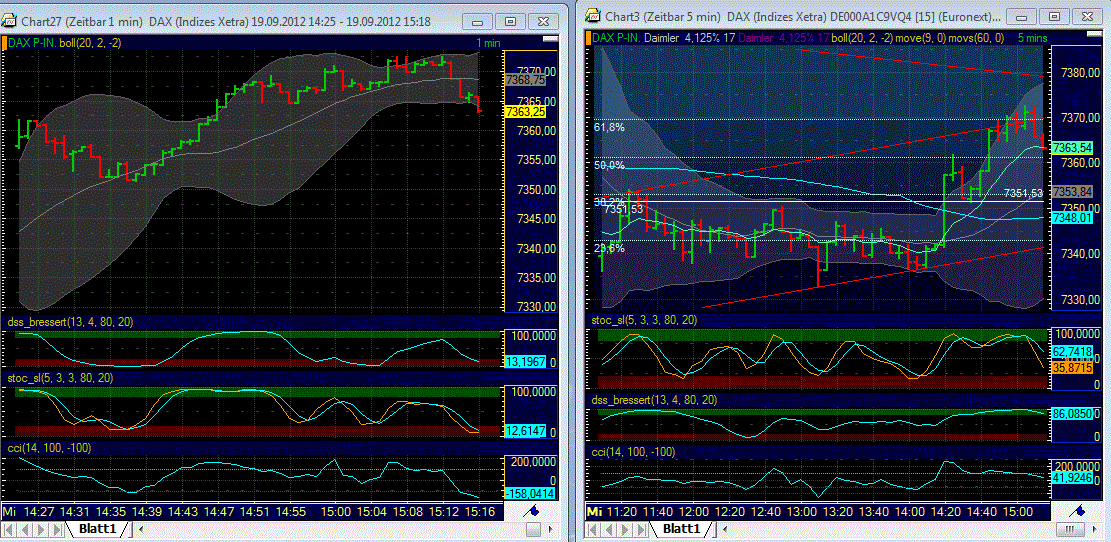Go to first sheet in Chart27
Image resolution: width=1111 pixels, height=542 pixels.
pyautogui.click(x=10, y=529)
